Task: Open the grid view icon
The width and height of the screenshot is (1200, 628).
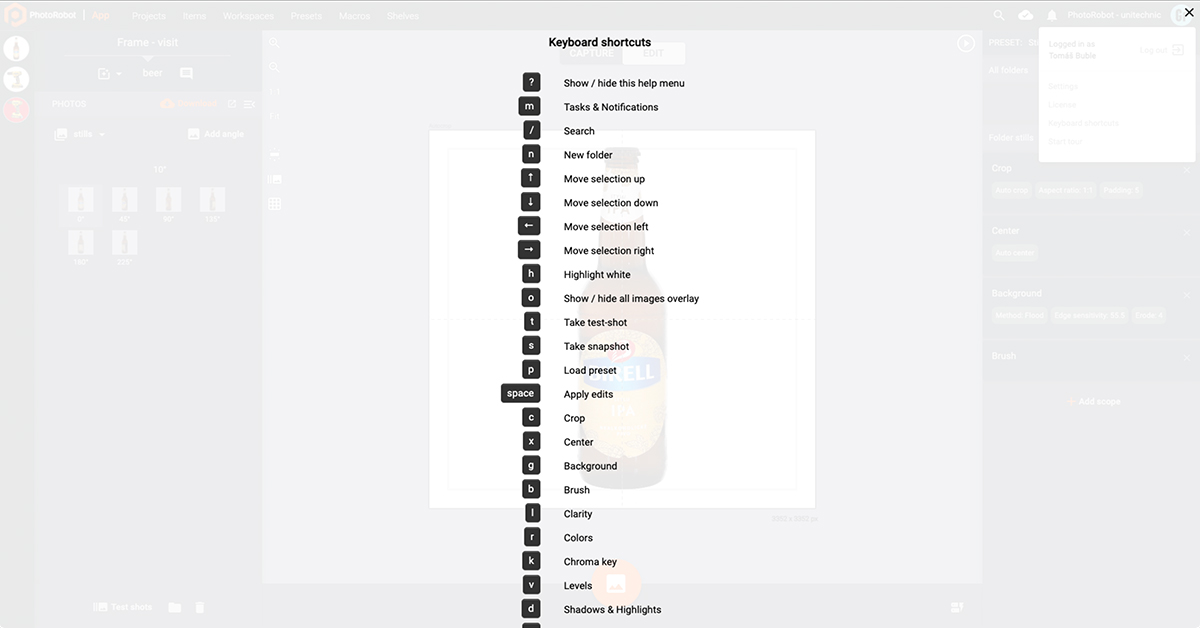Action: [275, 205]
